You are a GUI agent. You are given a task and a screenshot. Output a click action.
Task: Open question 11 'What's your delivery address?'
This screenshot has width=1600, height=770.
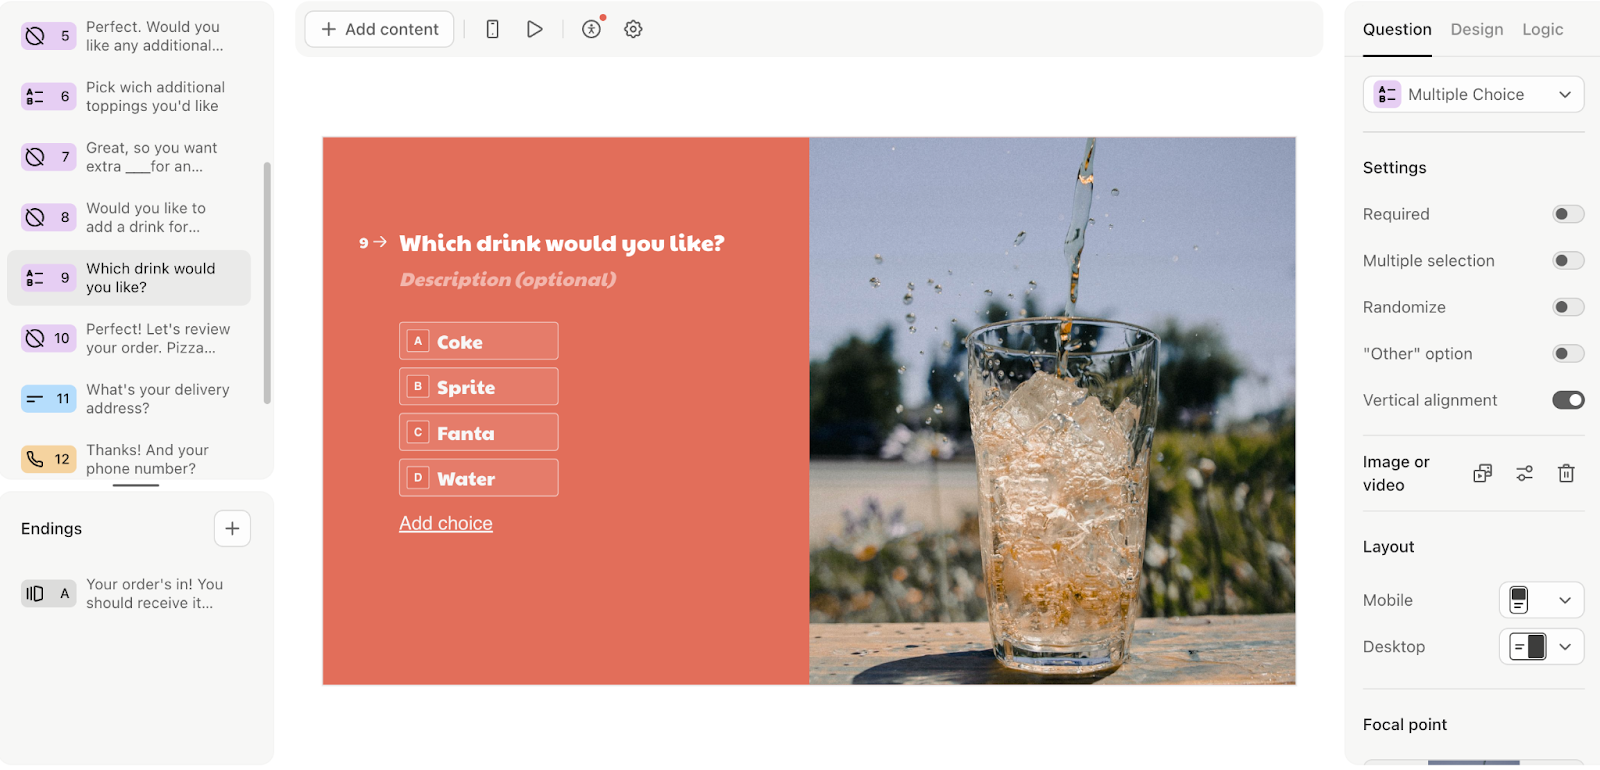point(129,399)
